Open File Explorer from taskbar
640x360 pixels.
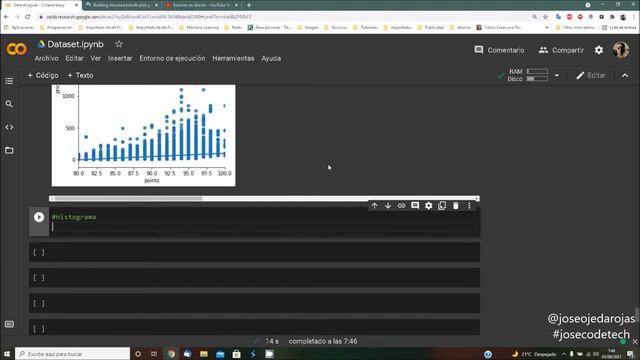point(204,354)
